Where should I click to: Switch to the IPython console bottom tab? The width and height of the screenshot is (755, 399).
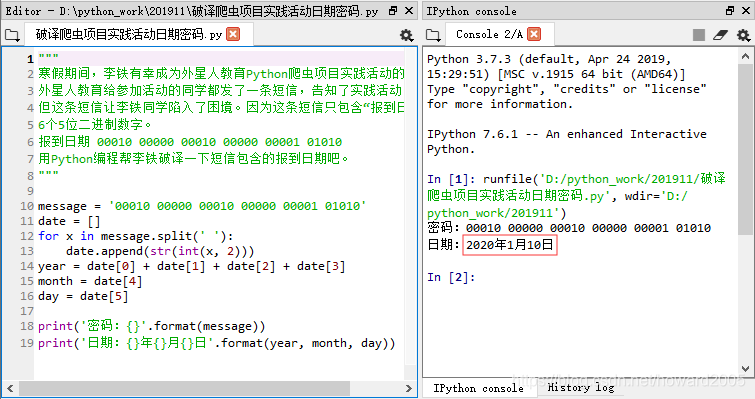[x=478, y=388]
